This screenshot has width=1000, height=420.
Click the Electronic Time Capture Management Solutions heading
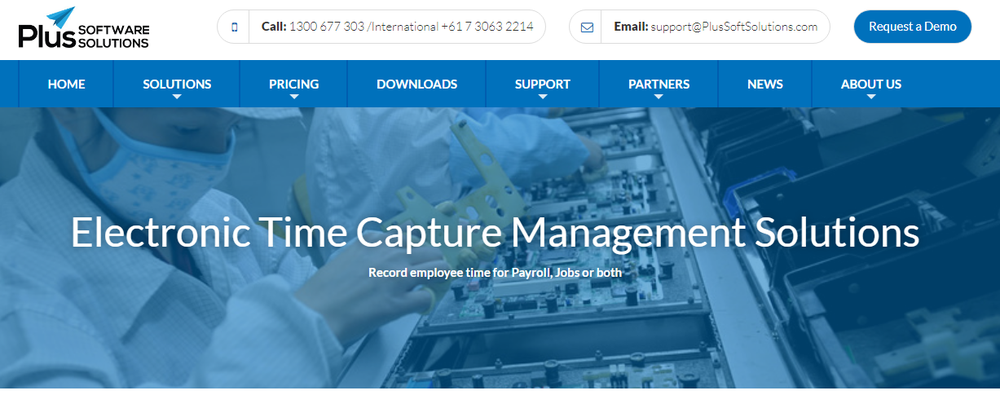pyautogui.click(x=495, y=233)
